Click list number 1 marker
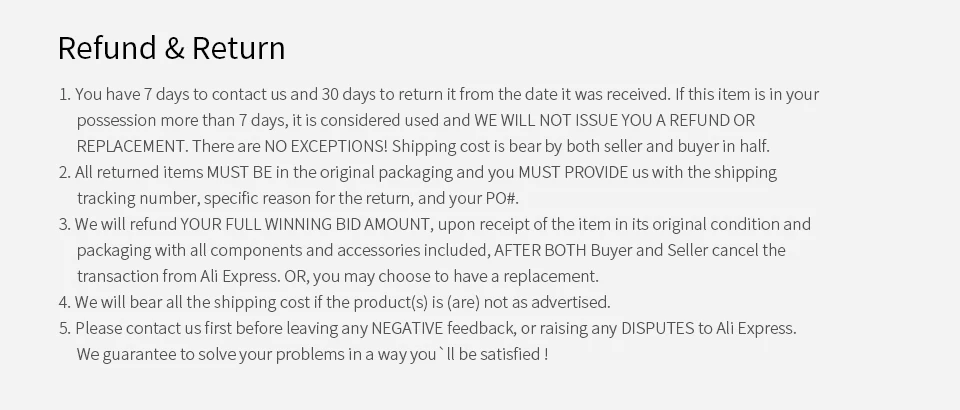 coord(65,94)
